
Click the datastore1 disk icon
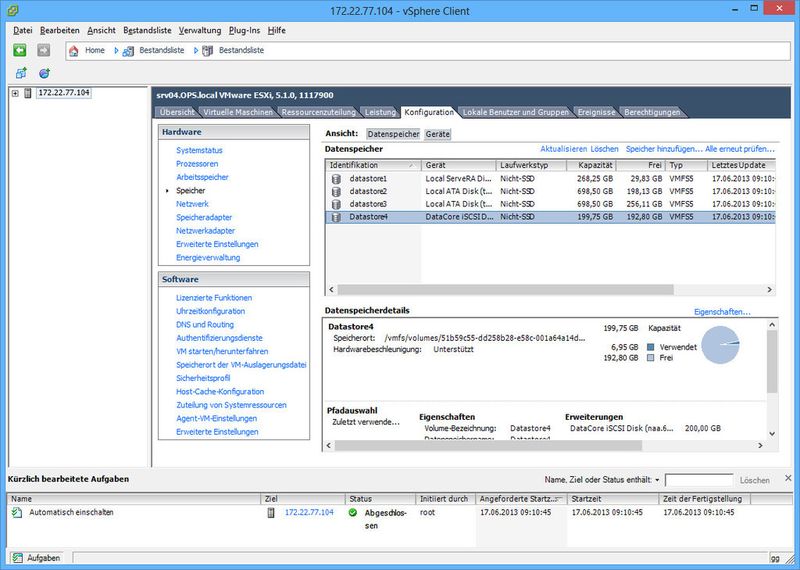pyautogui.click(x=336, y=179)
